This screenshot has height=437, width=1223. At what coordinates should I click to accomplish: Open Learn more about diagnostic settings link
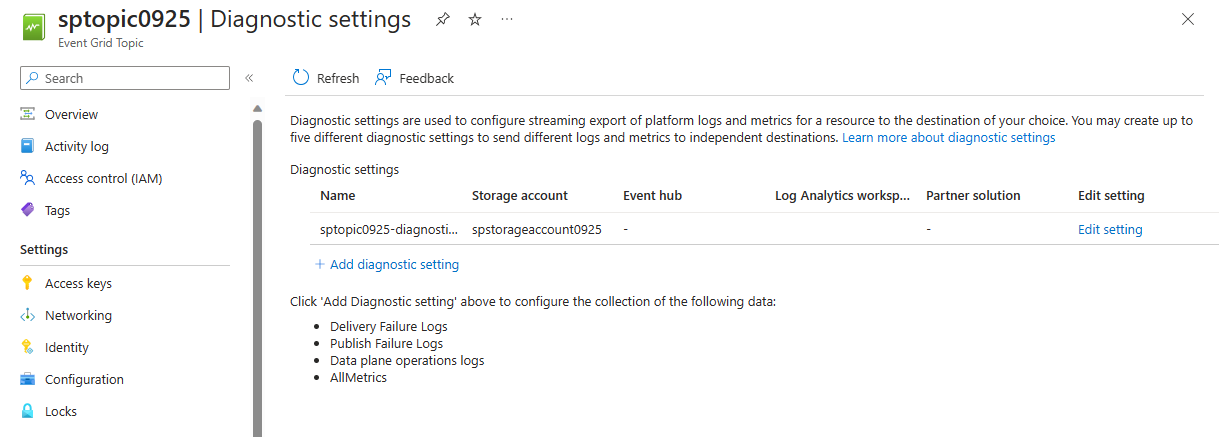click(948, 137)
